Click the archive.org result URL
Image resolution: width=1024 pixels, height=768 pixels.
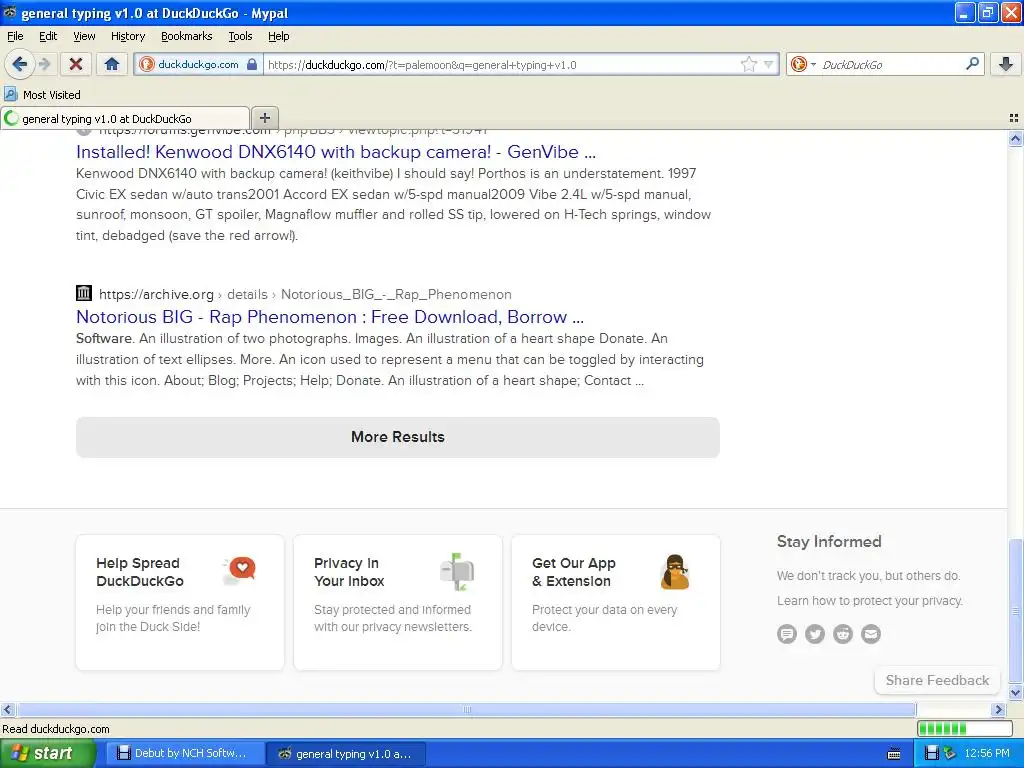pos(305,295)
